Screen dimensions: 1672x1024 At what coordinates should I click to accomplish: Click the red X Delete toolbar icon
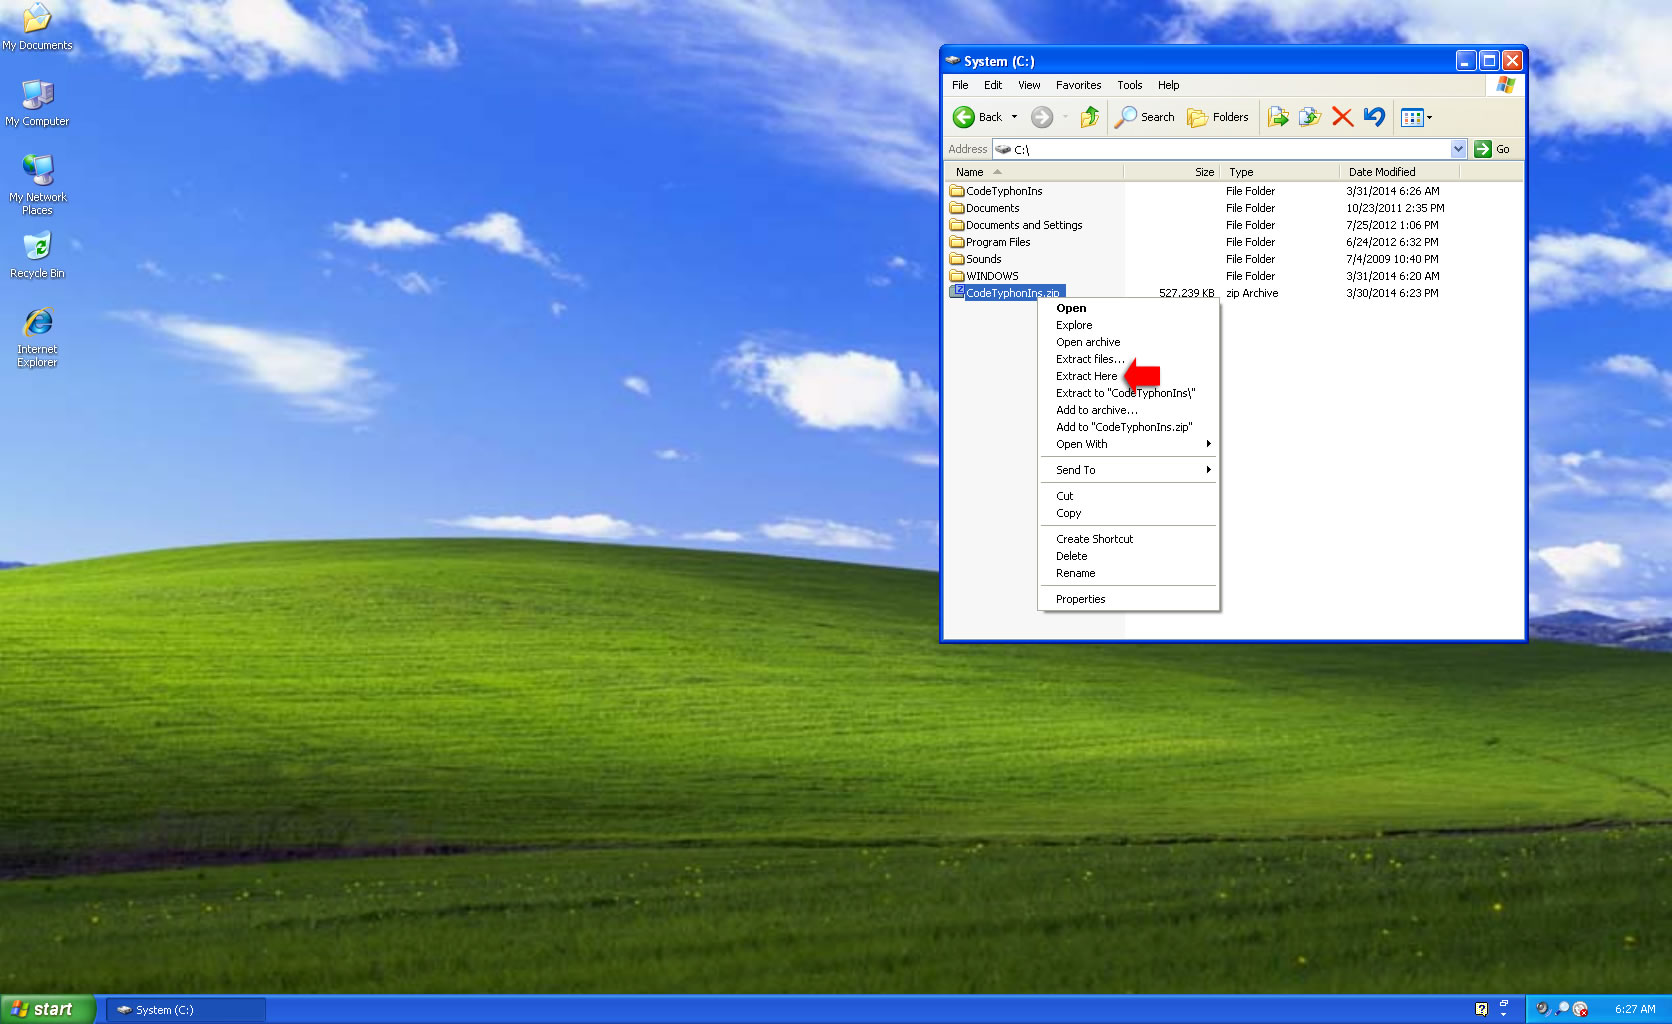click(1342, 117)
